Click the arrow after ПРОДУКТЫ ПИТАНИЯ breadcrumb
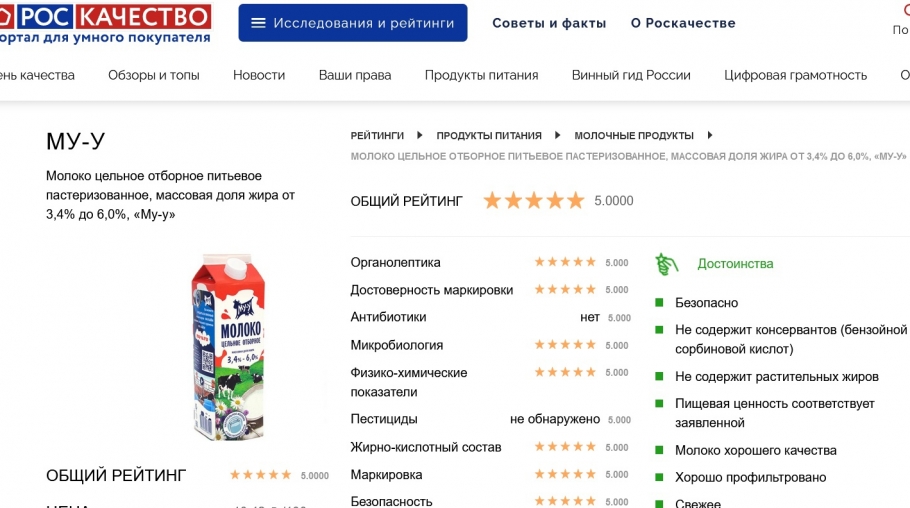Screen dimensions: 910x508 pyautogui.click(x=557, y=135)
